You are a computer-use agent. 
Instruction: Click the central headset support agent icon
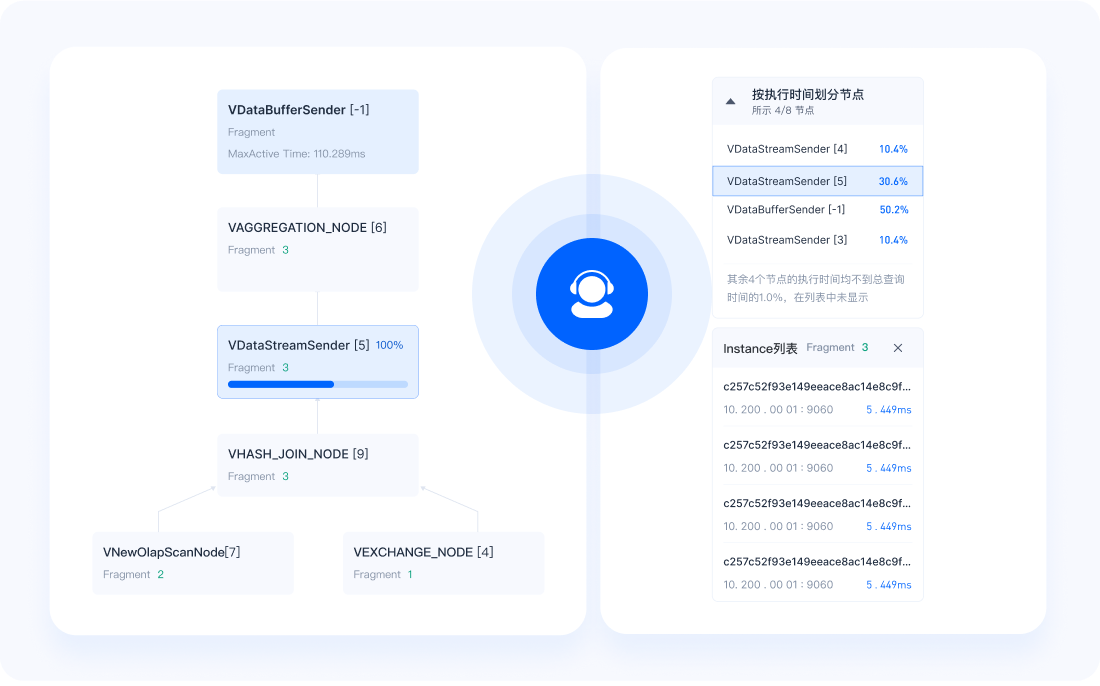tap(591, 295)
